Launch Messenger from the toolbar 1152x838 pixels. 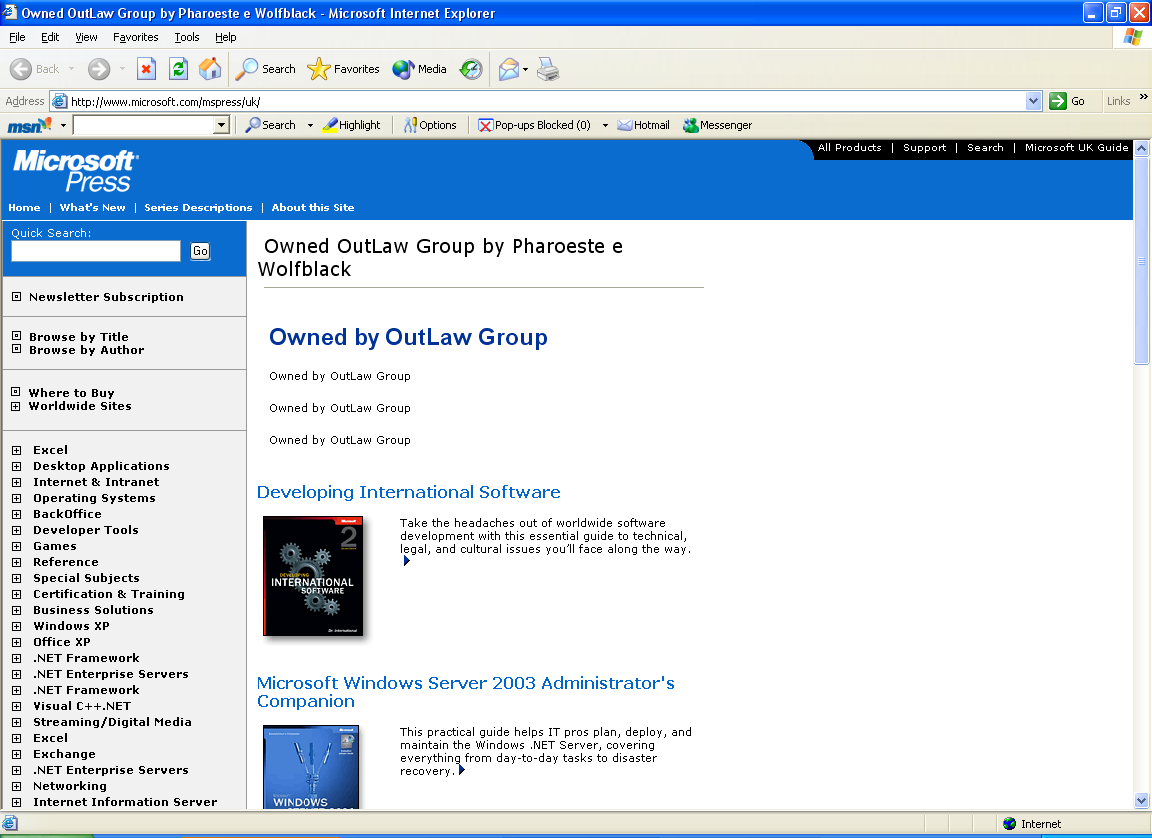[718, 125]
